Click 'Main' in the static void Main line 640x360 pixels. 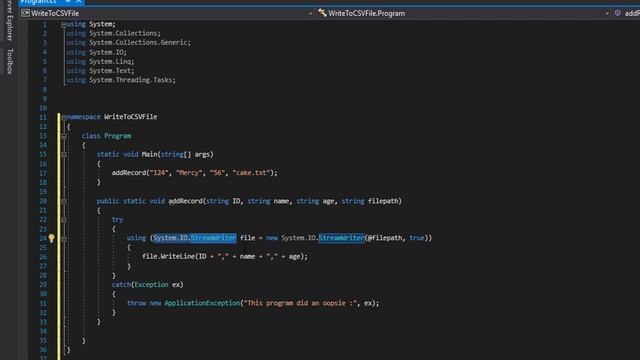(149, 154)
